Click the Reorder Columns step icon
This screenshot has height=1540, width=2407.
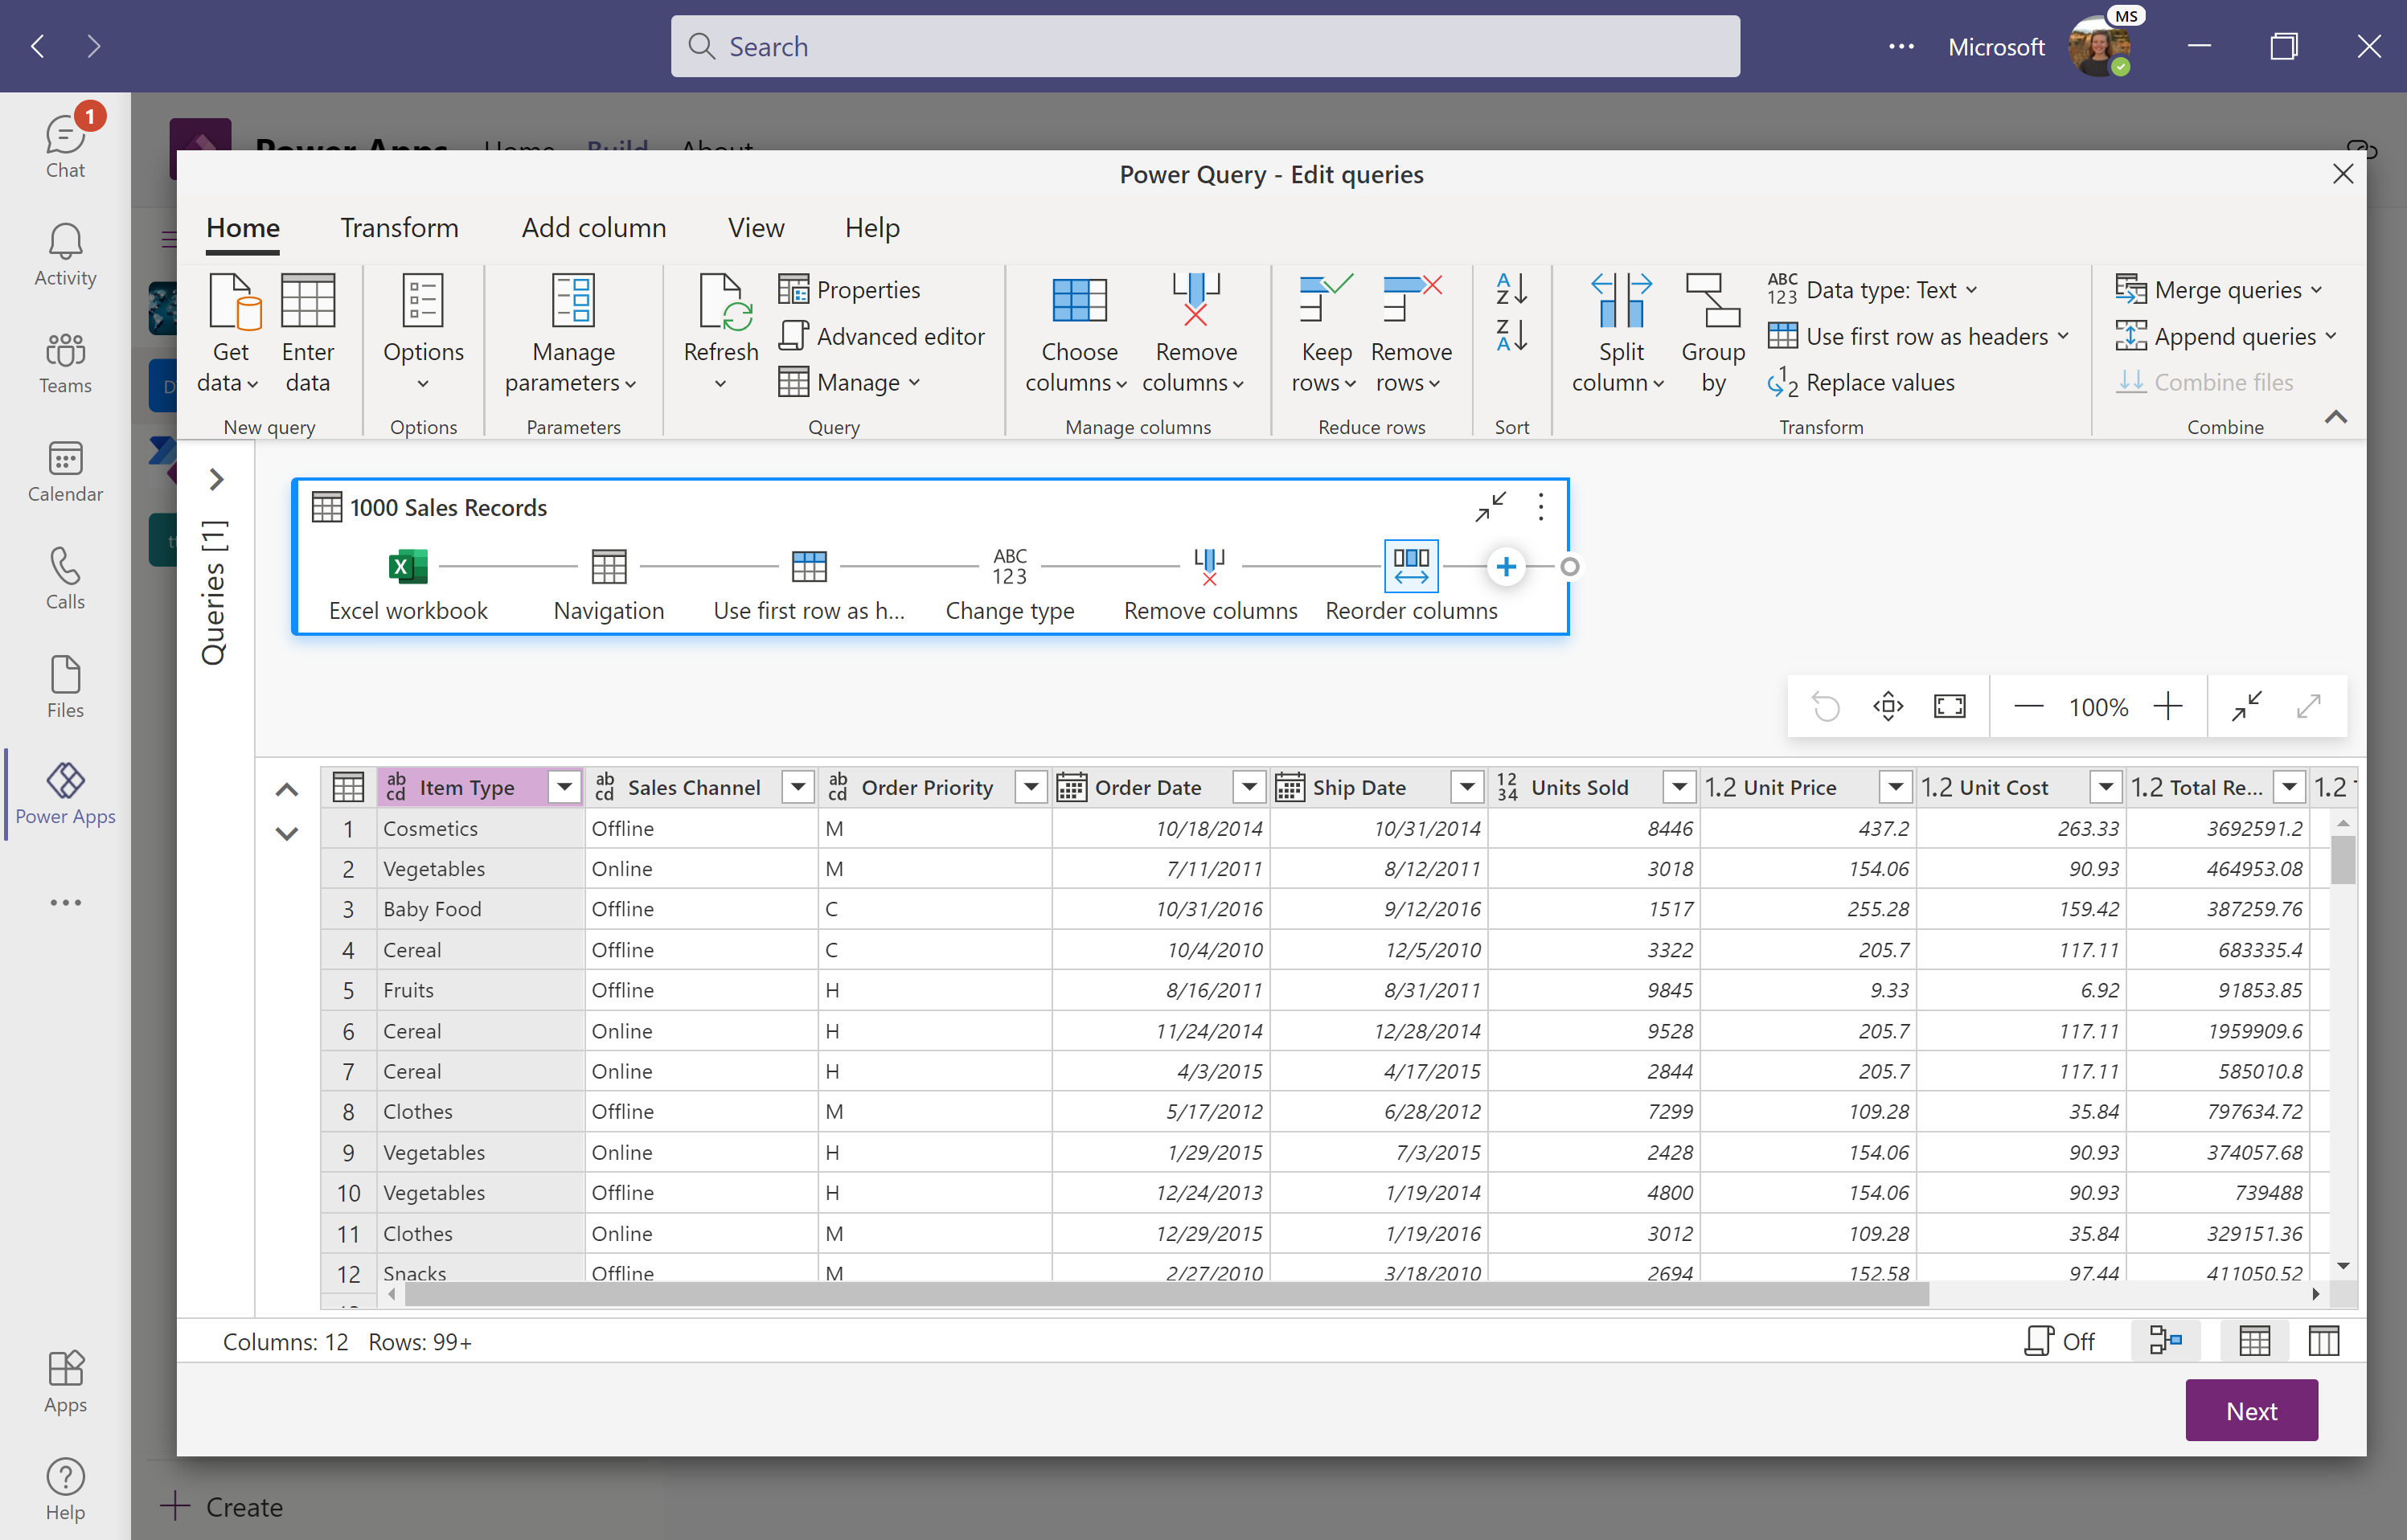pyautogui.click(x=1413, y=565)
